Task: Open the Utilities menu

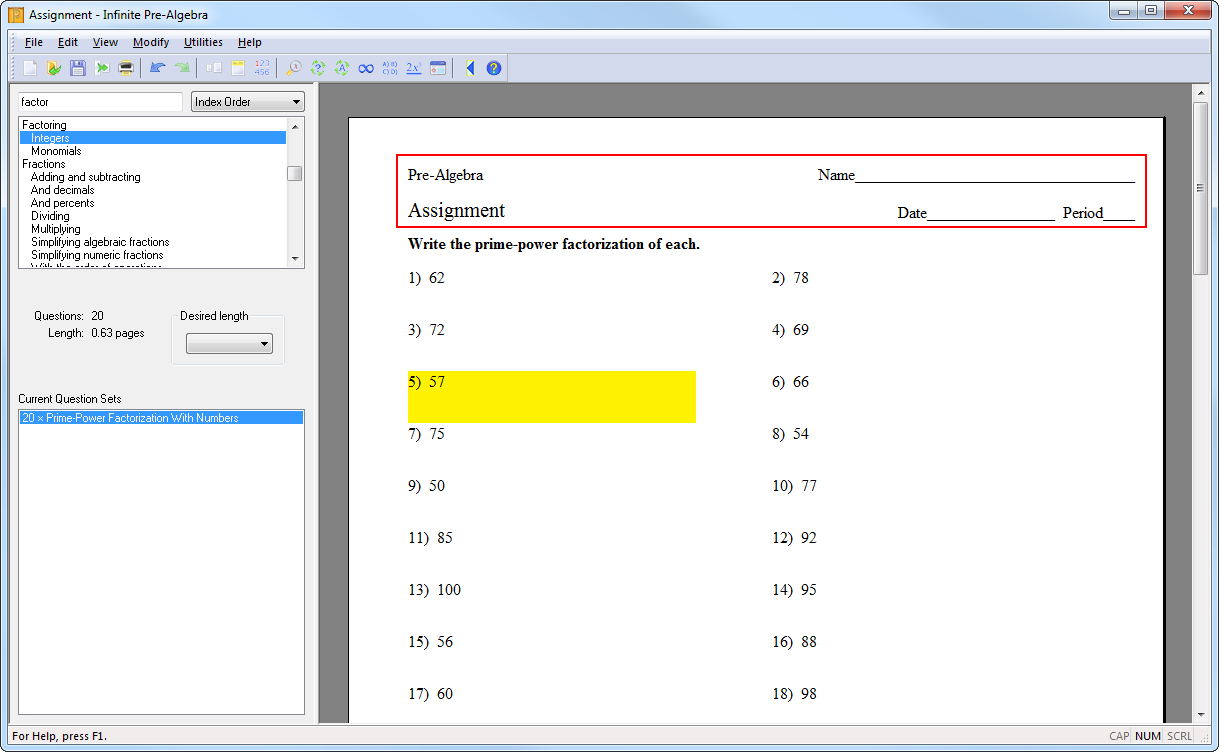Action: [203, 42]
